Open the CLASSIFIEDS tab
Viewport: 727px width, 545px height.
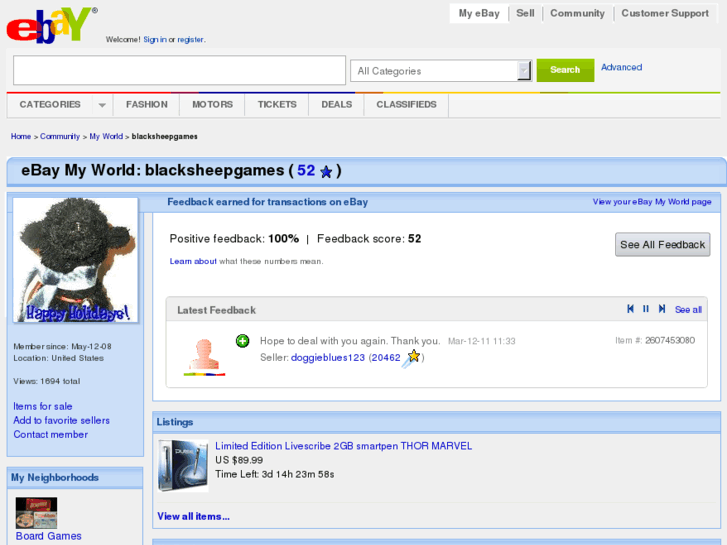406,105
